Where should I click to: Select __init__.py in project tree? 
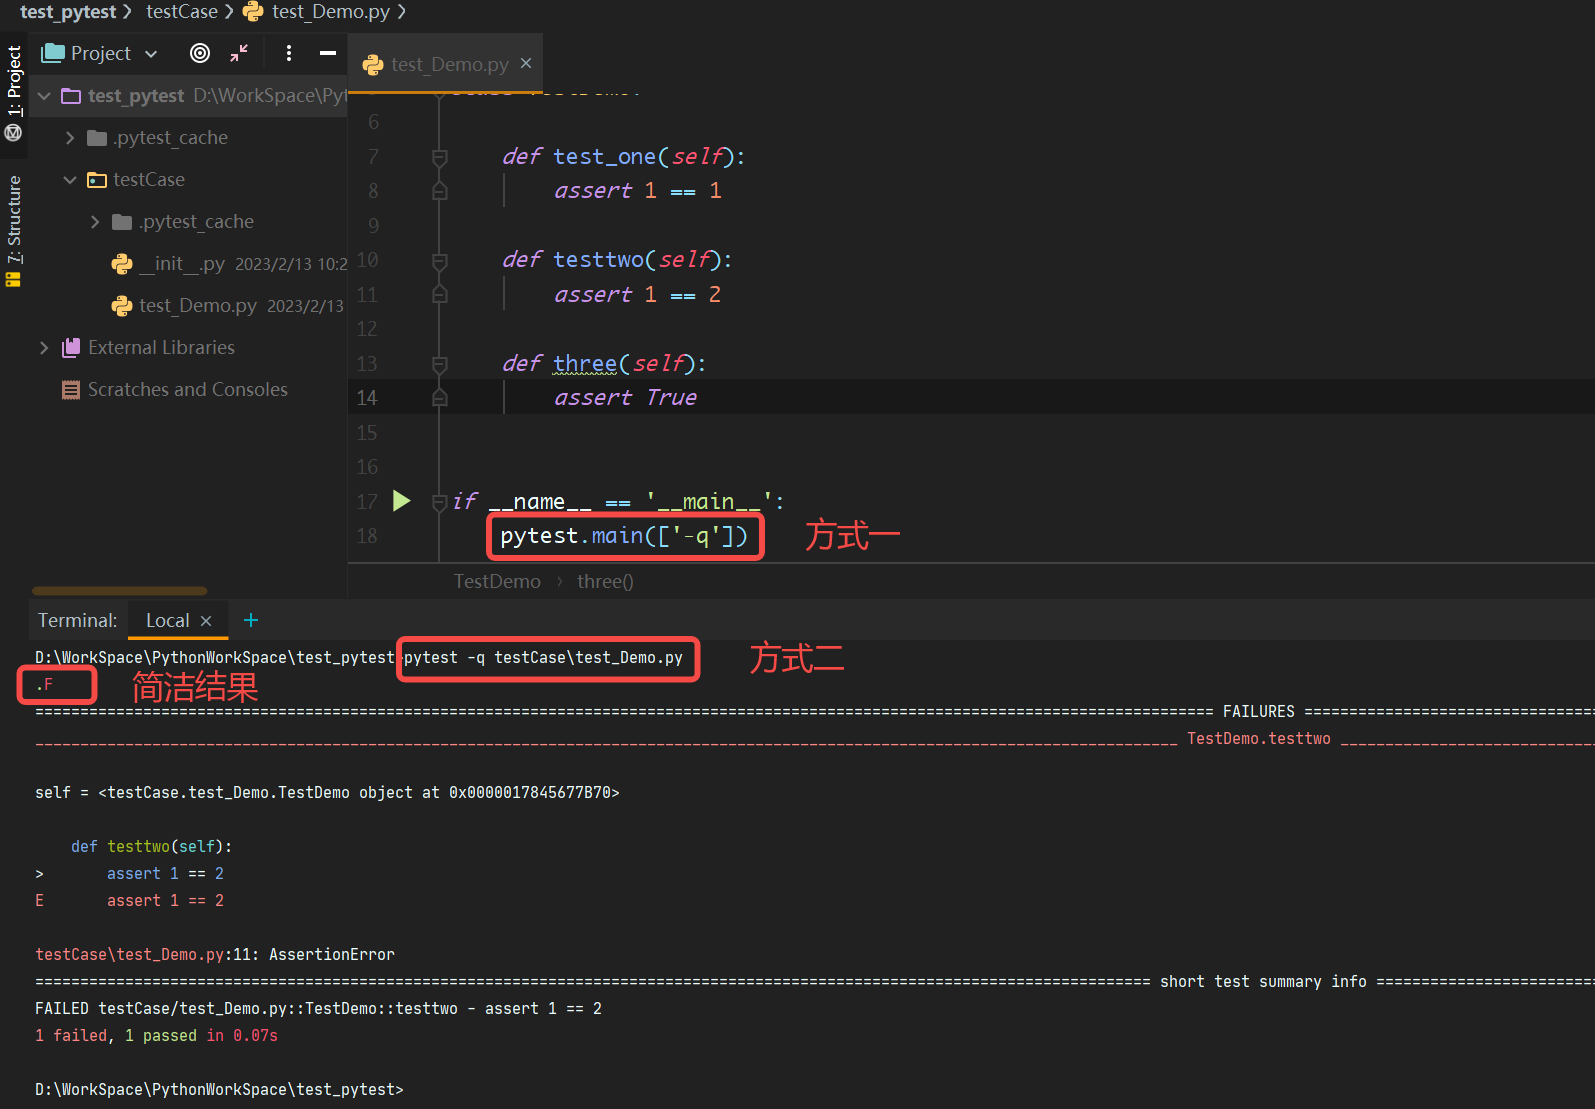[x=180, y=264]
